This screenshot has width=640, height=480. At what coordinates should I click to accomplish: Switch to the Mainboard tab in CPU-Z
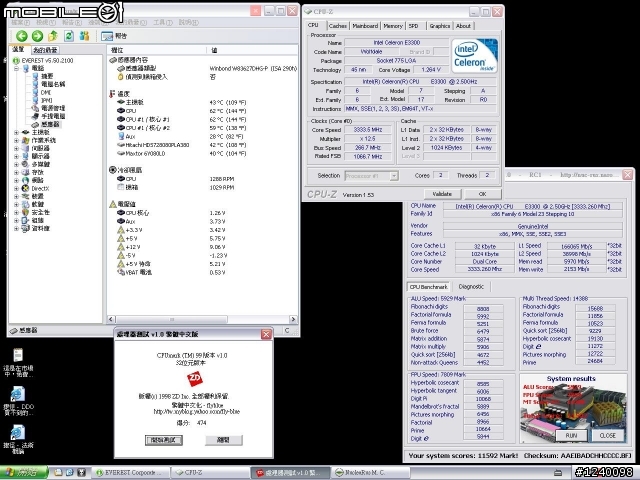tap(365, 26)
